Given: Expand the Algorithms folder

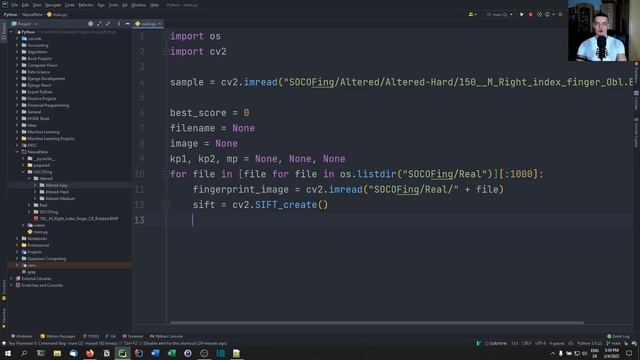Looking at the screenshot, I should [x=18, y=52].
